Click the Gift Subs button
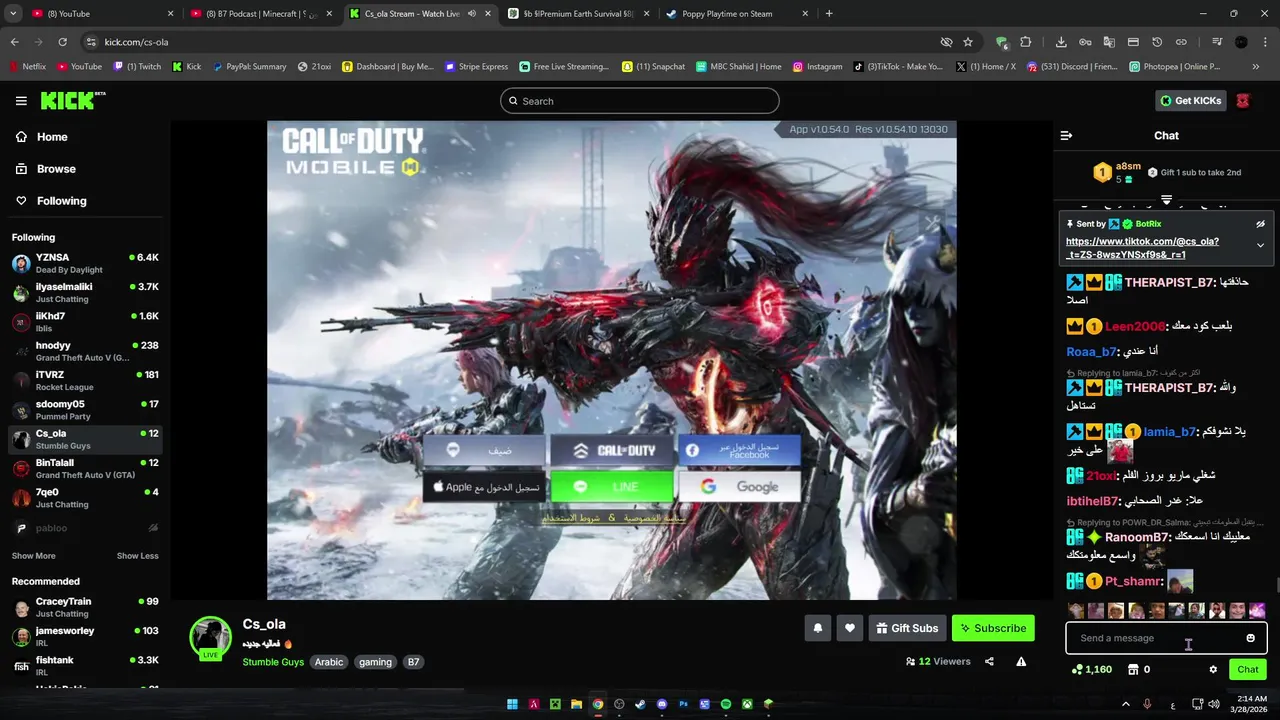The width and height of the screenshot is (1280, 720). click(x=908, y=628)
